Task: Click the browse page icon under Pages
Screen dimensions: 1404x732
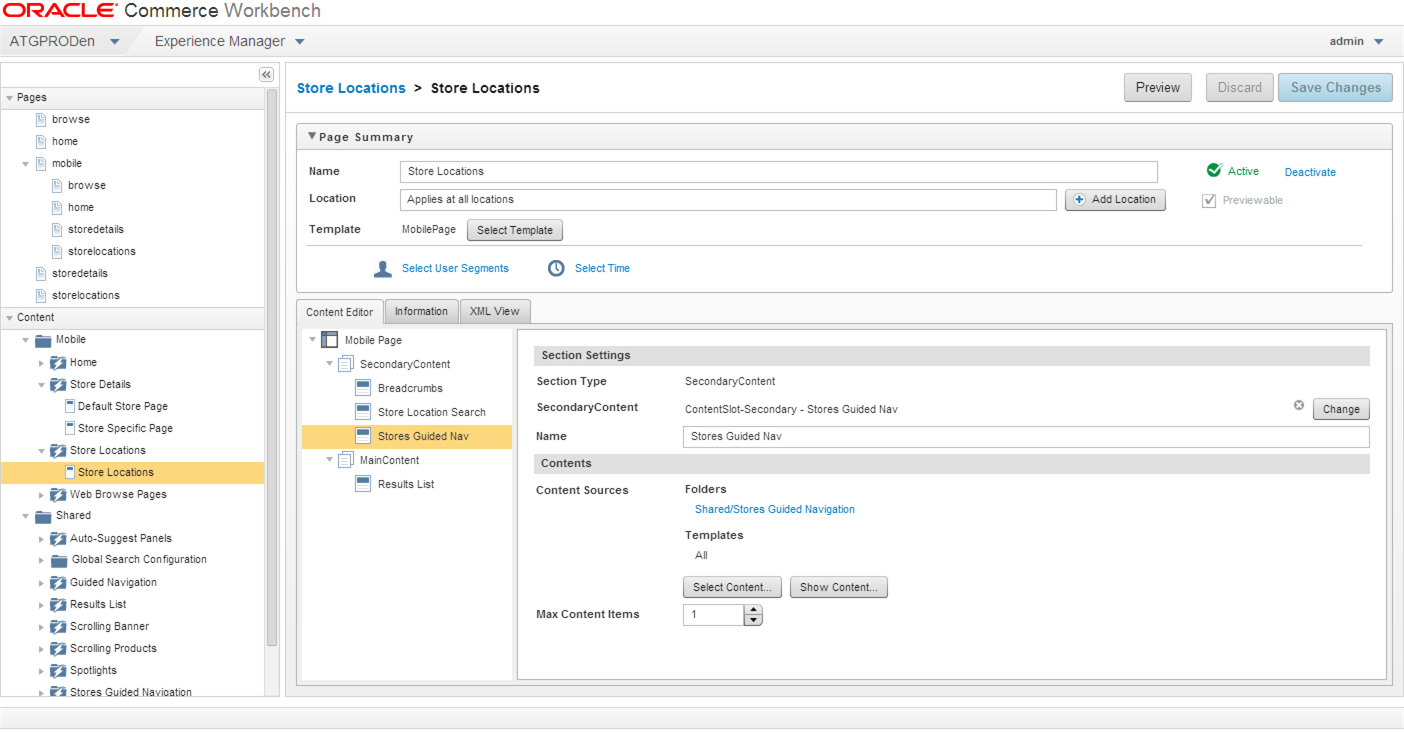Action: (x=41, y=119)
